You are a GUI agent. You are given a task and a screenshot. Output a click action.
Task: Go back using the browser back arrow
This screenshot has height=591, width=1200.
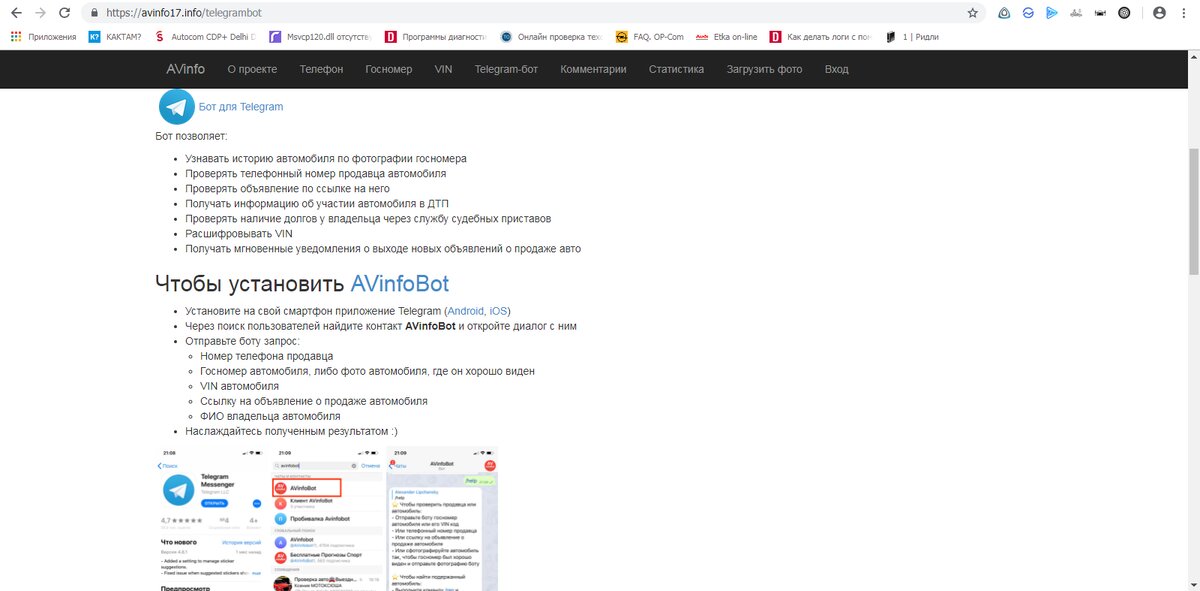(16, 13)
